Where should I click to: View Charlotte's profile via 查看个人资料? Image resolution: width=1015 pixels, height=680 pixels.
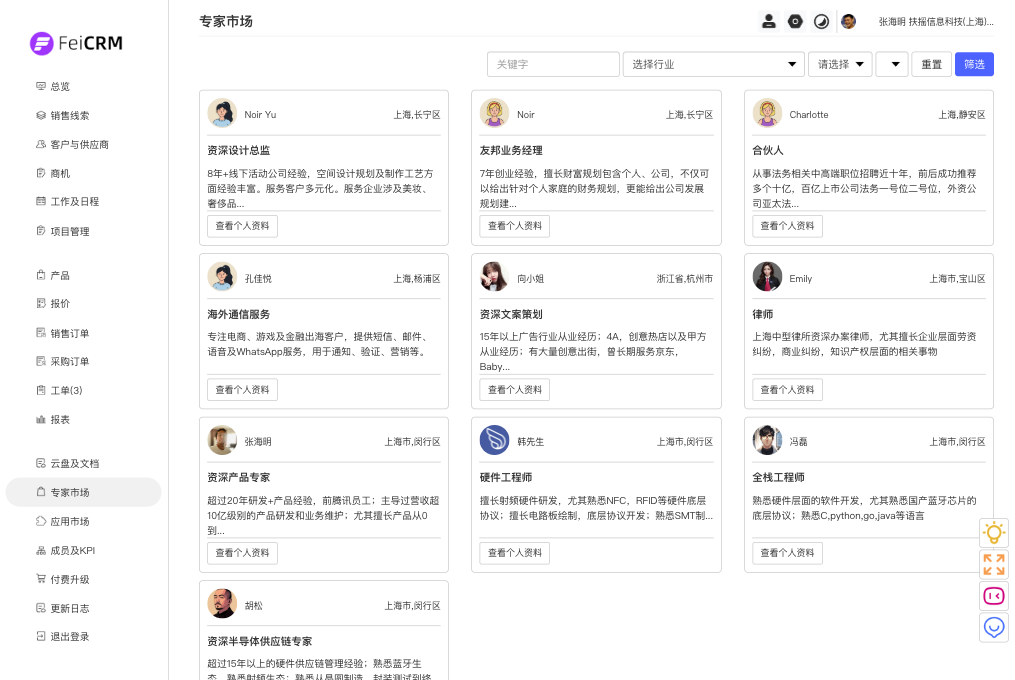click(x=787, y=226)
